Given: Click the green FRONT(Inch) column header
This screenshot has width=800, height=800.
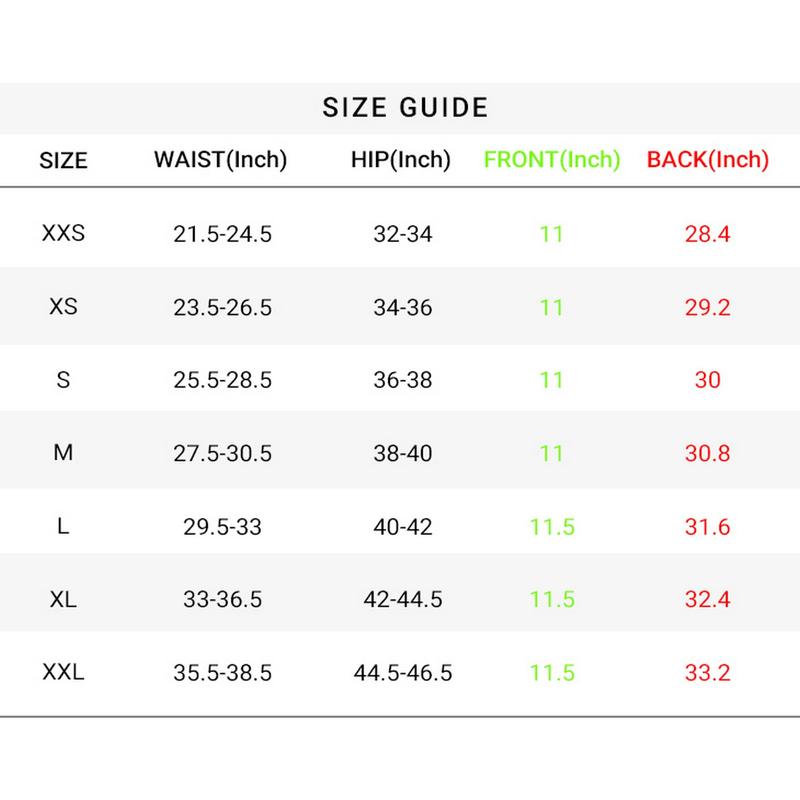Looking at the screenshot, I should pyautogui.click(x=552, y=159).
